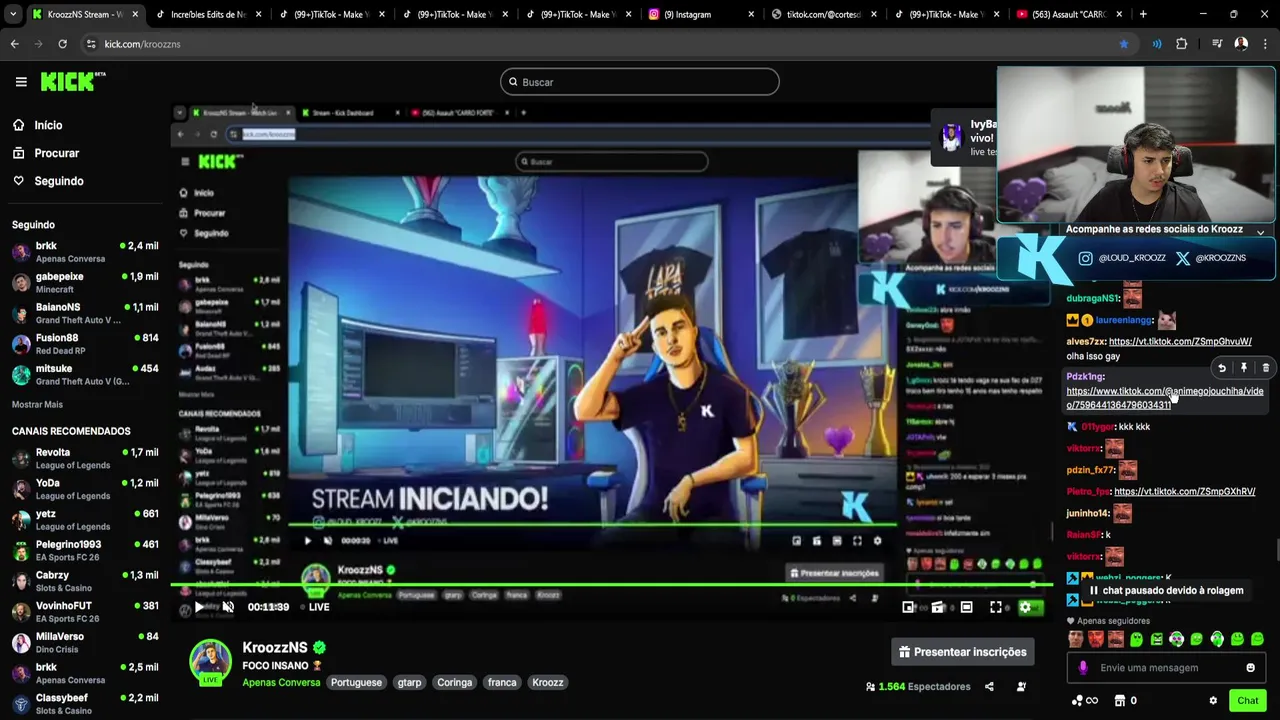Open Fusion88 channel in following list
The image size is (1280, 720).
pos(85,344)
